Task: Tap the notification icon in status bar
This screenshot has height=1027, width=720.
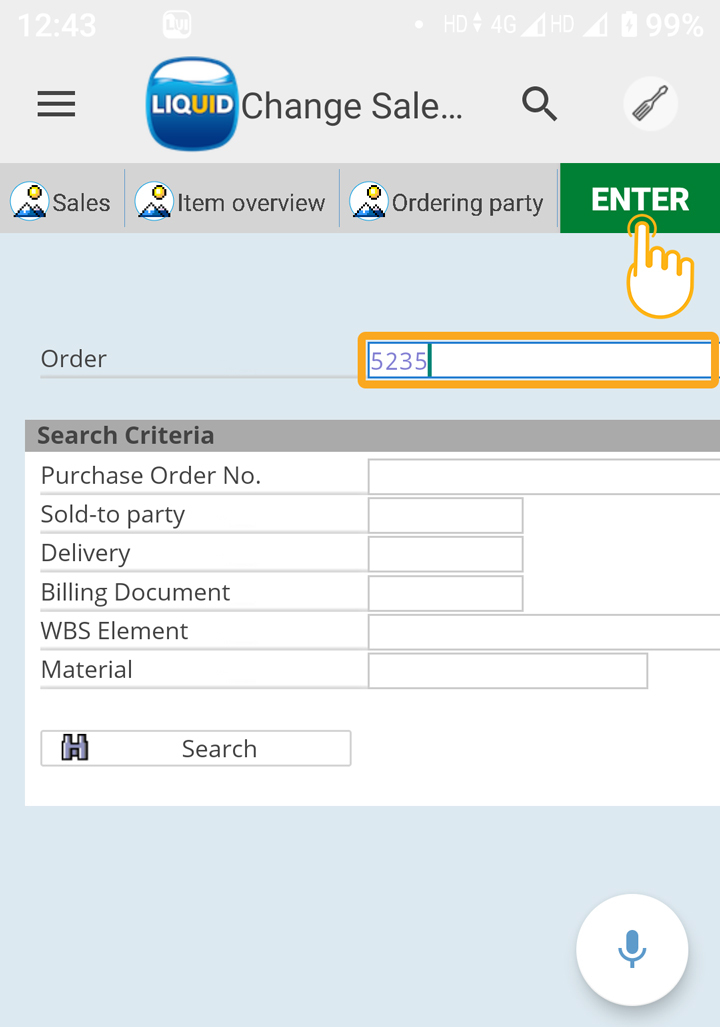Action: click(176, 24)
